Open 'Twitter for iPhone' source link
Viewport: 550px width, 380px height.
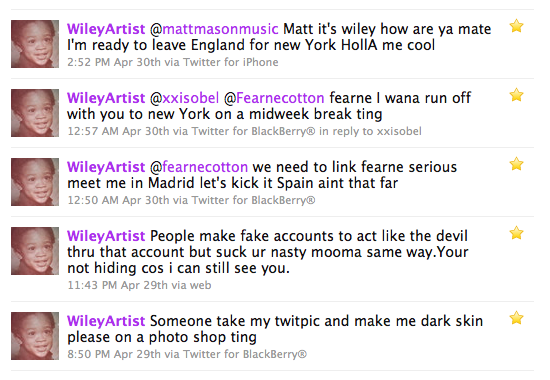pyautogui.click(x=231, y=62)
